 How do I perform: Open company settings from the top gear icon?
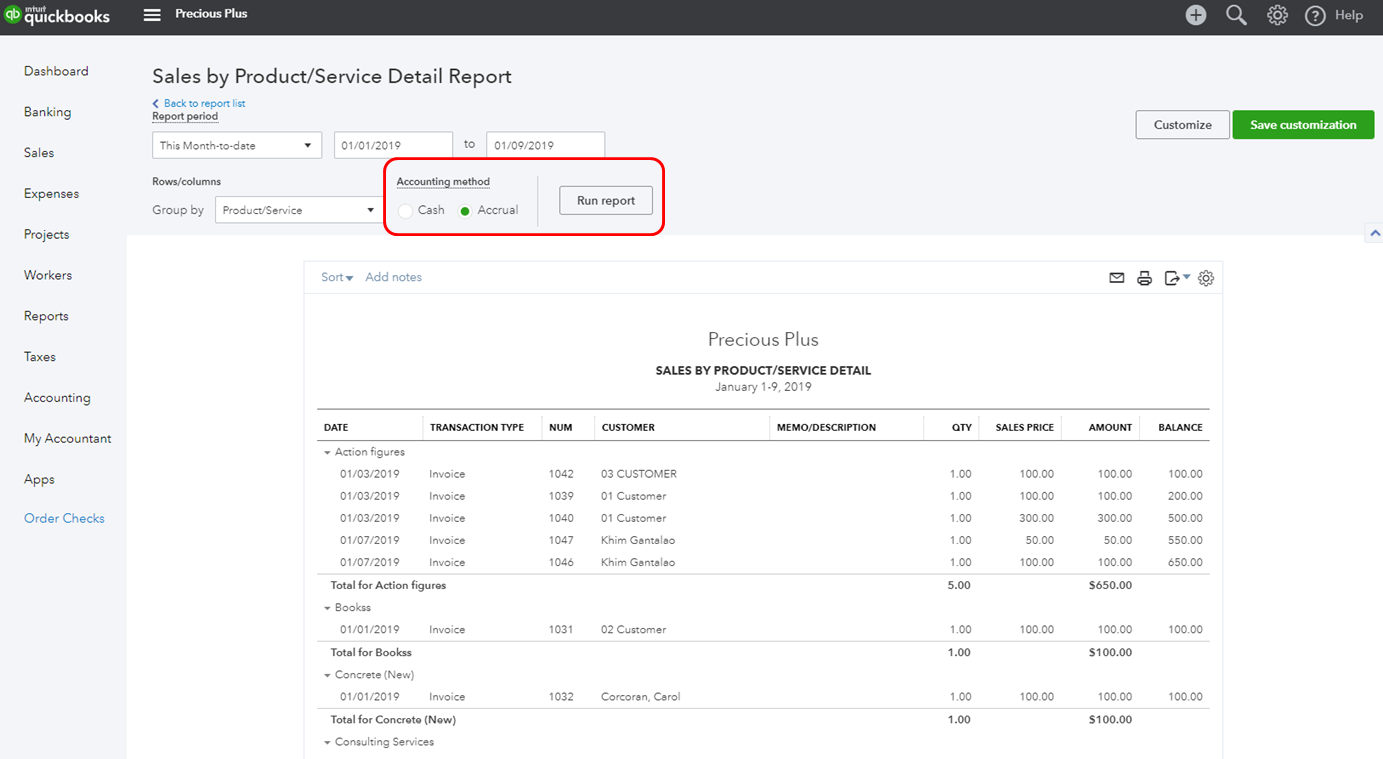click(x=1277, y=15)
